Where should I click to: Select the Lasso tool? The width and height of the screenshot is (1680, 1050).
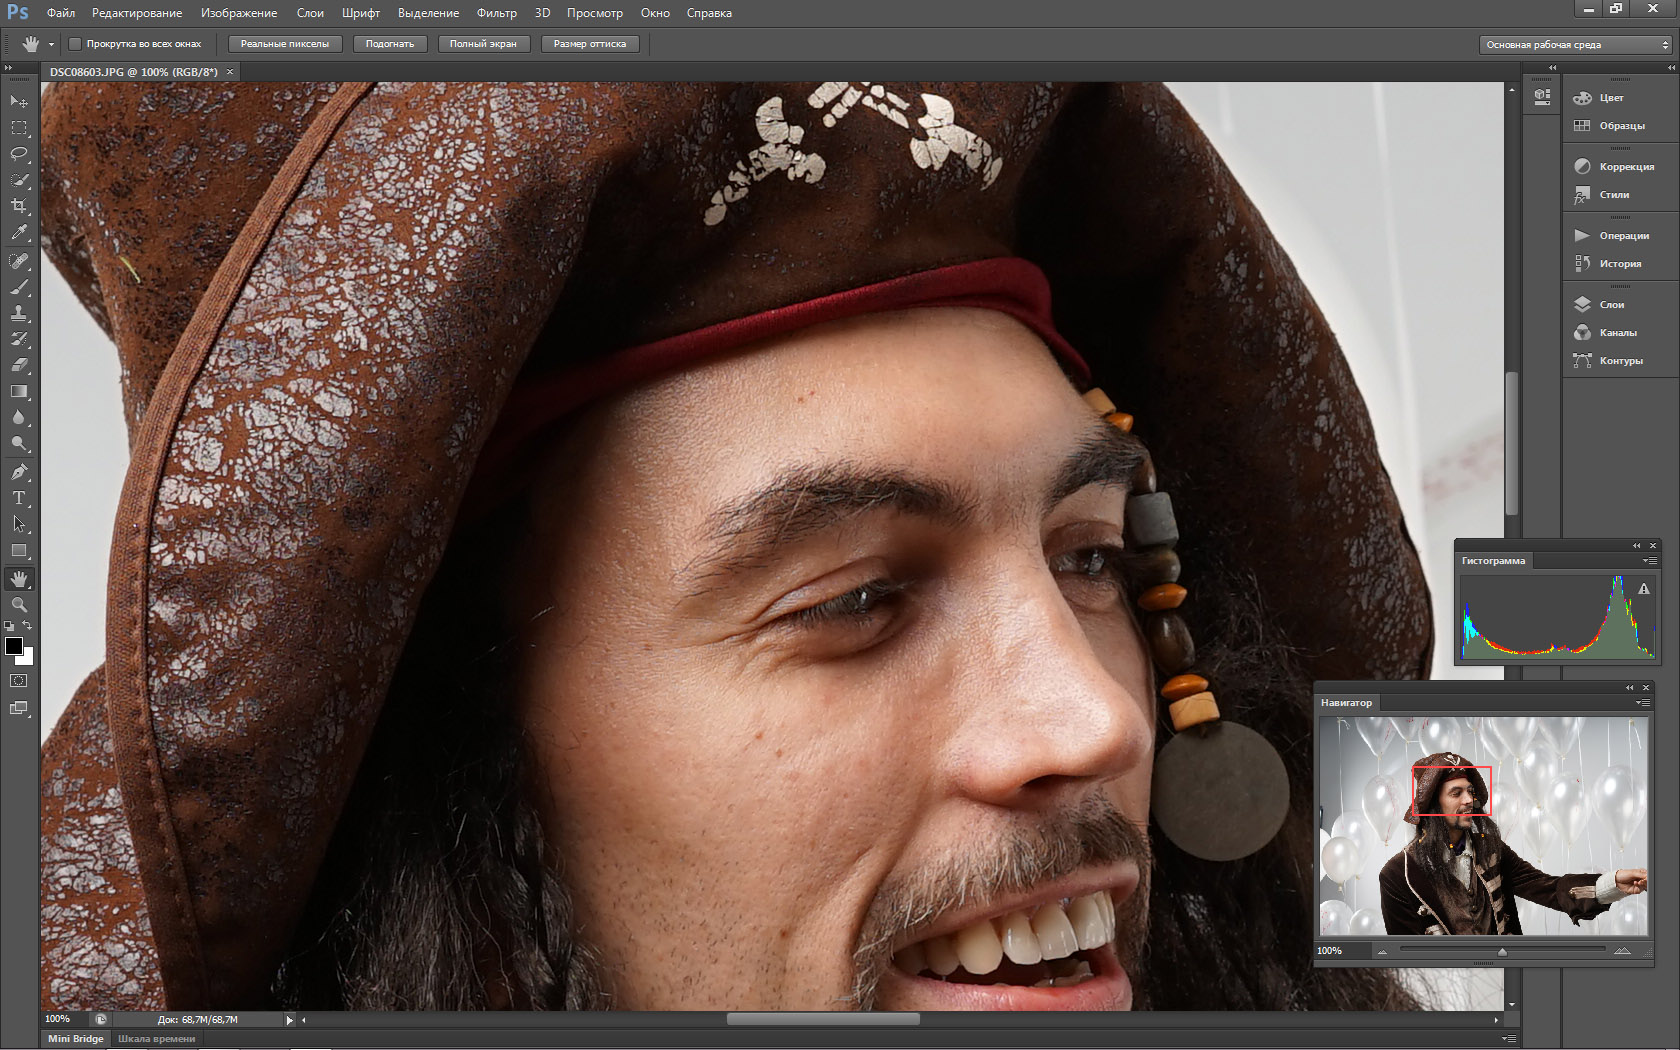[19, 154]
